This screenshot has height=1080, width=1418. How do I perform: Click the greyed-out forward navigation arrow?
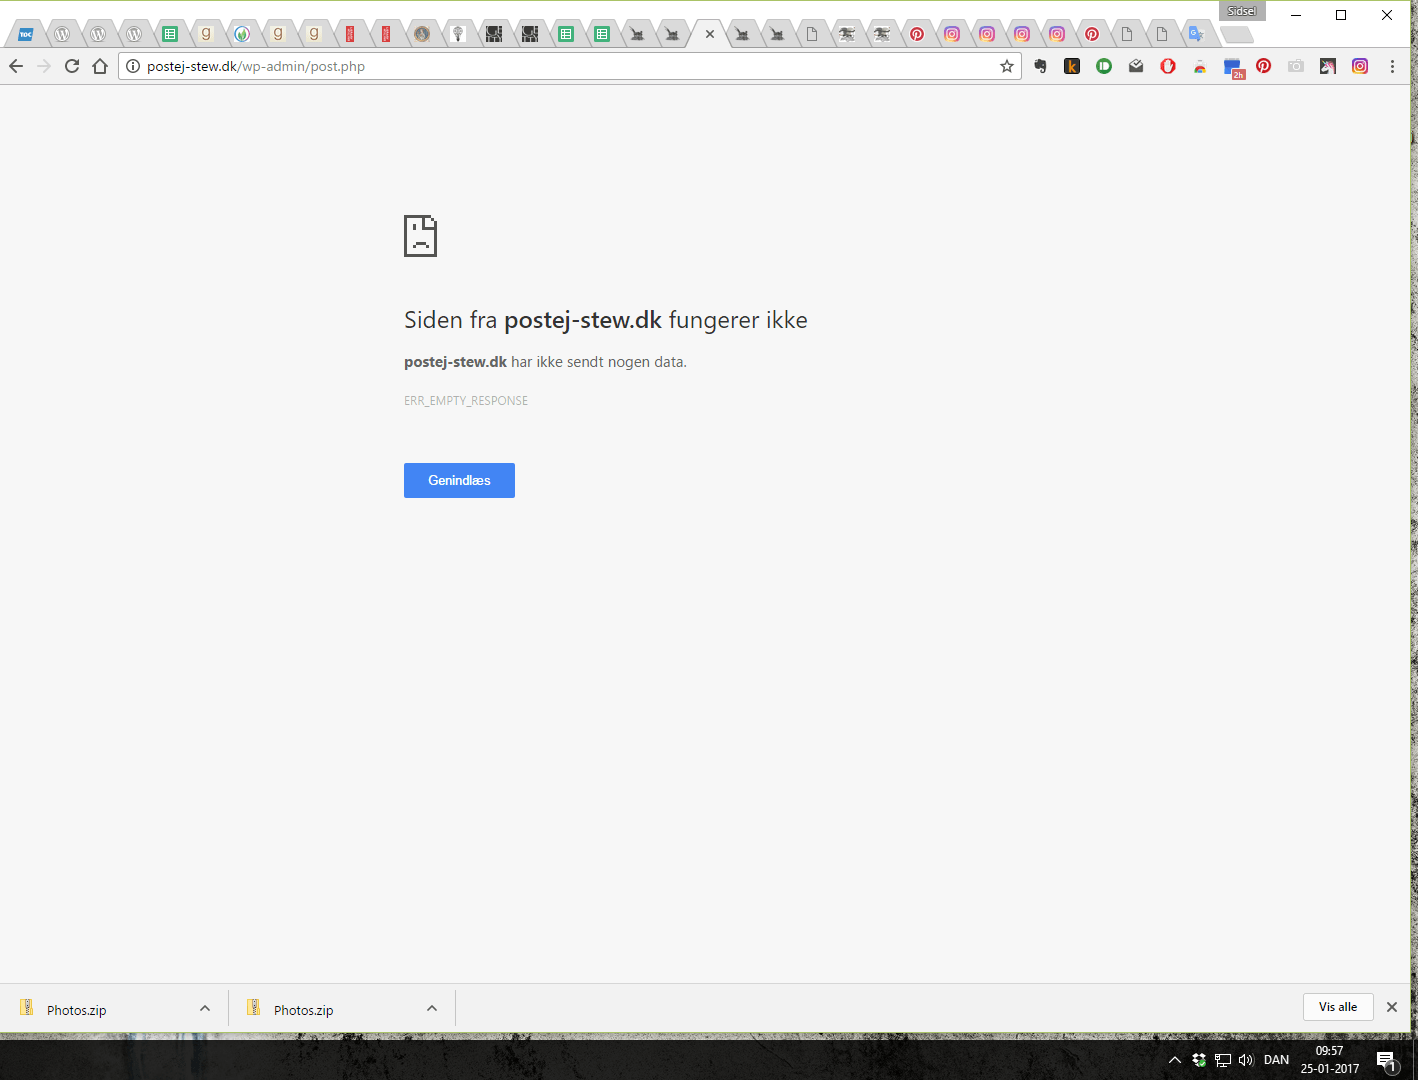point(44,66)
